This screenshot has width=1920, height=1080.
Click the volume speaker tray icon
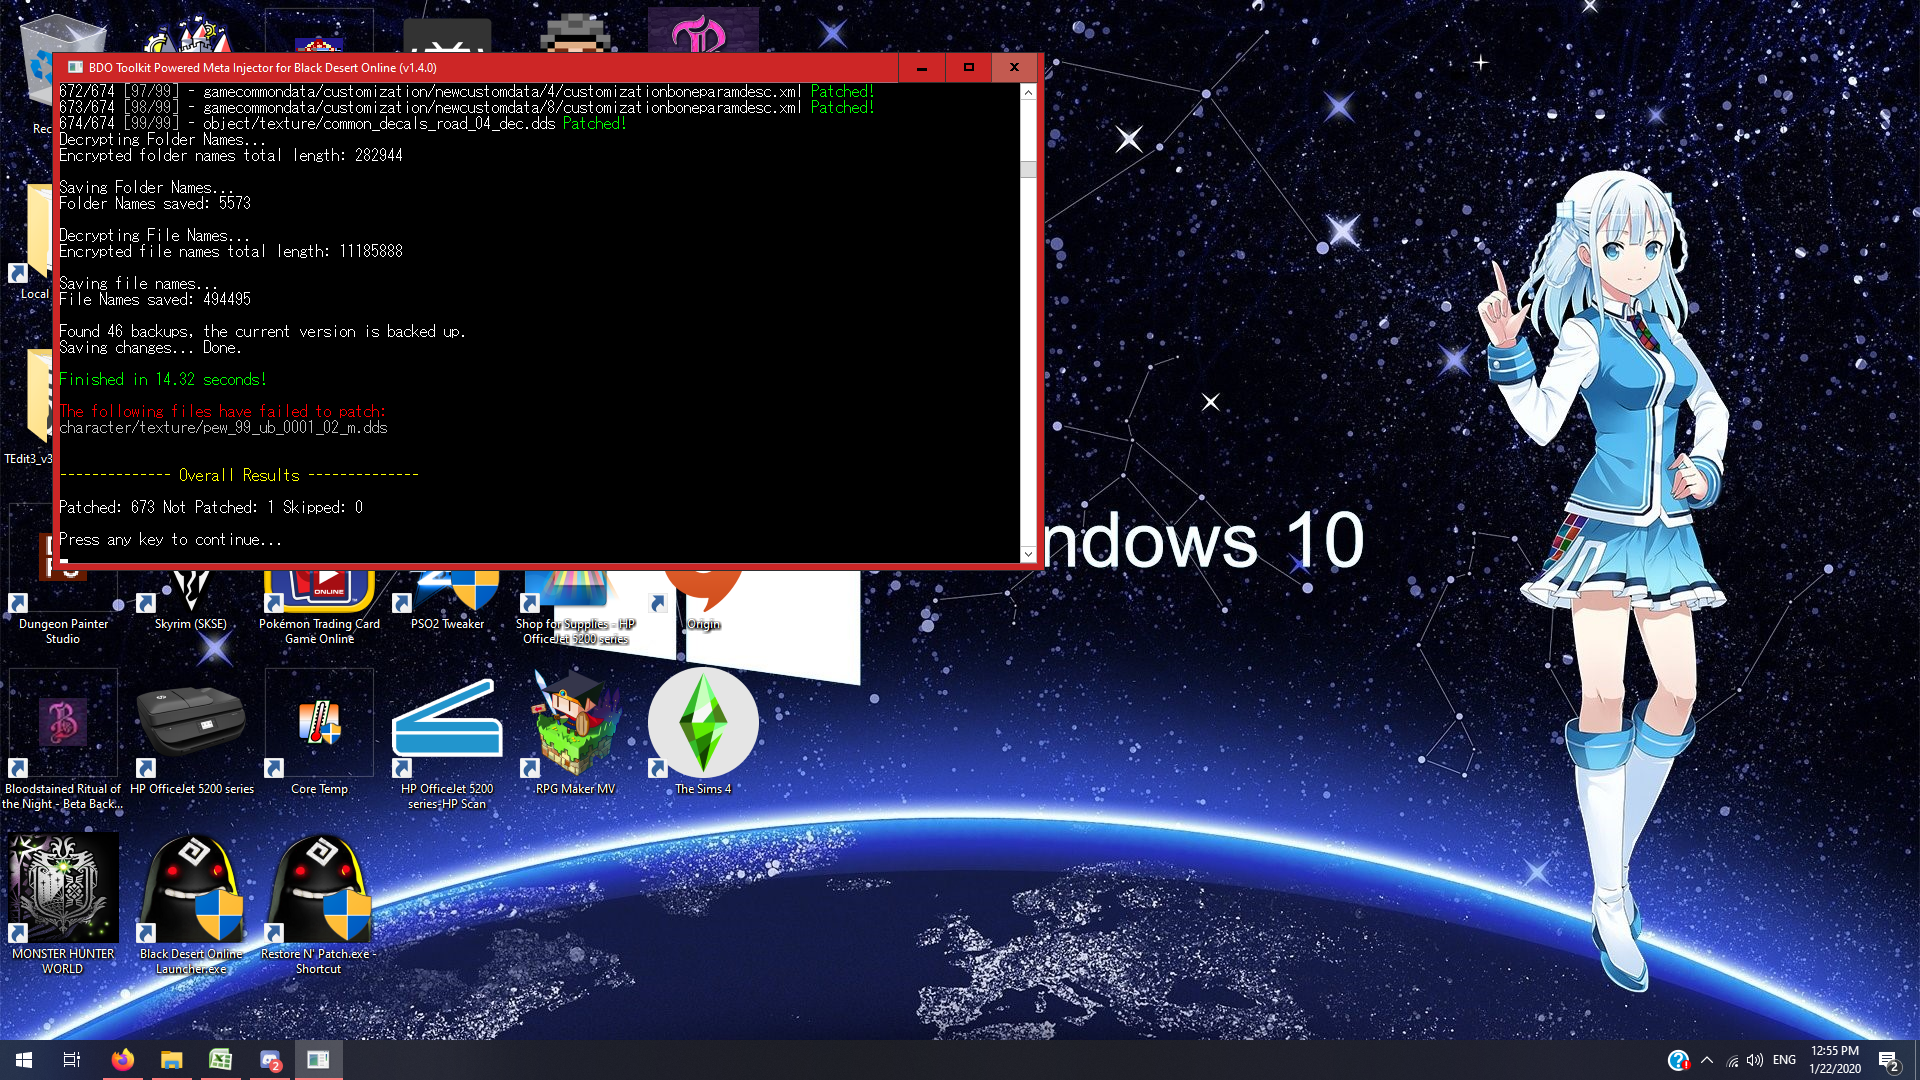pos(1755,1060)
